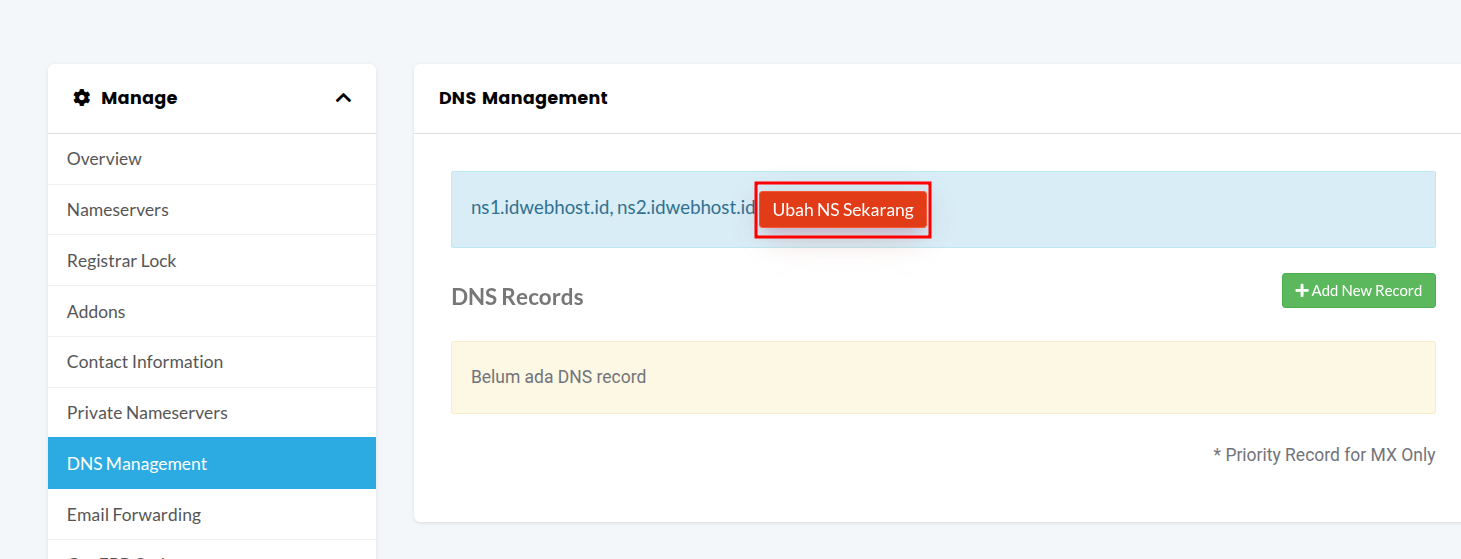This screenshot has height=559, width=1461.
Task: Select Addons in the sidebar
Action: click(x=212, y=312)
